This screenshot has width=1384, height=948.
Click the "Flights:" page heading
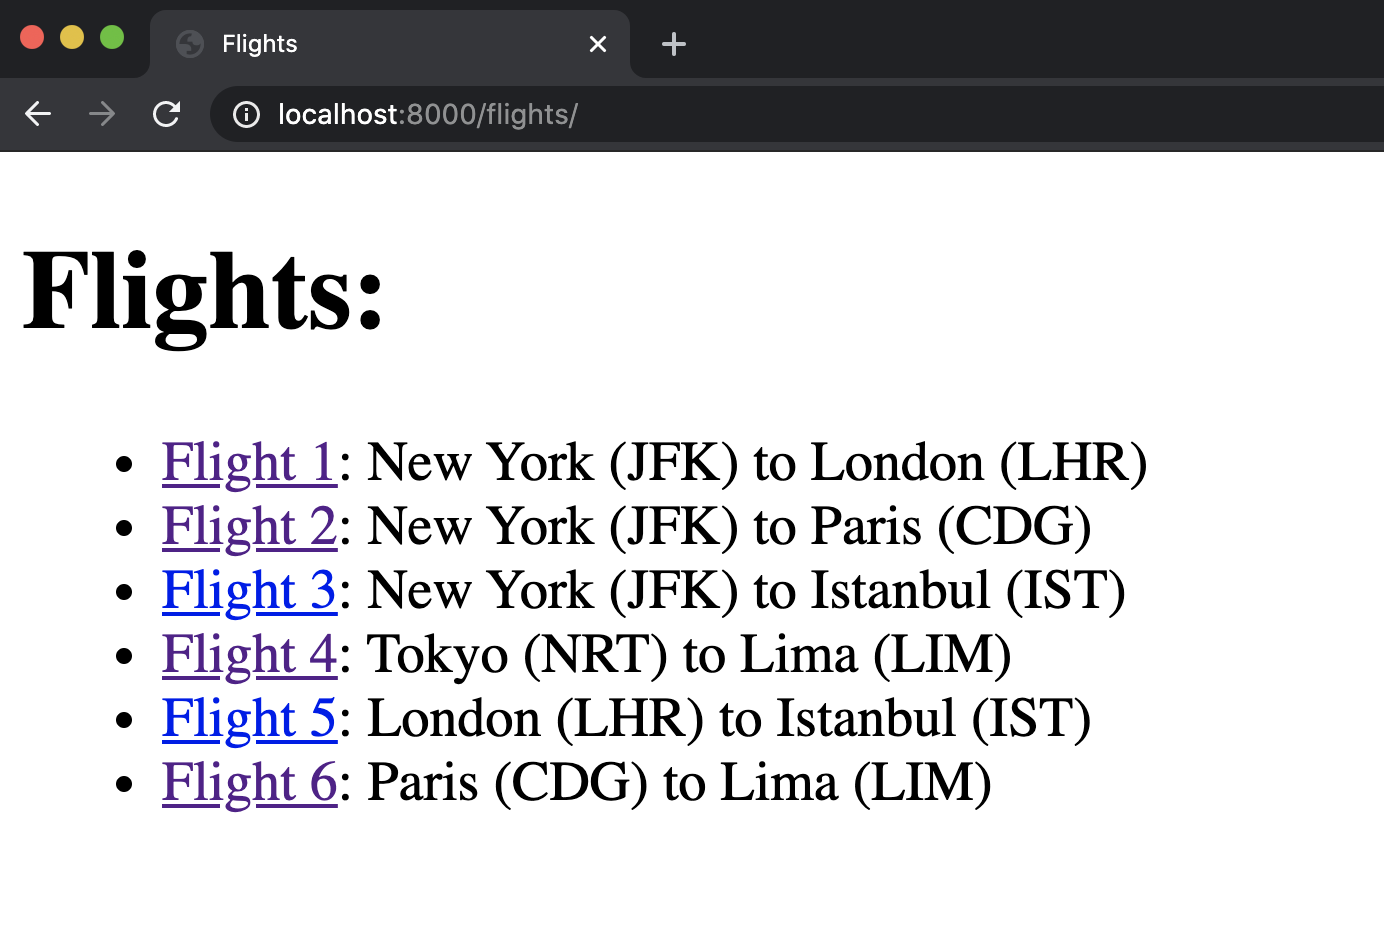point(204,292)
